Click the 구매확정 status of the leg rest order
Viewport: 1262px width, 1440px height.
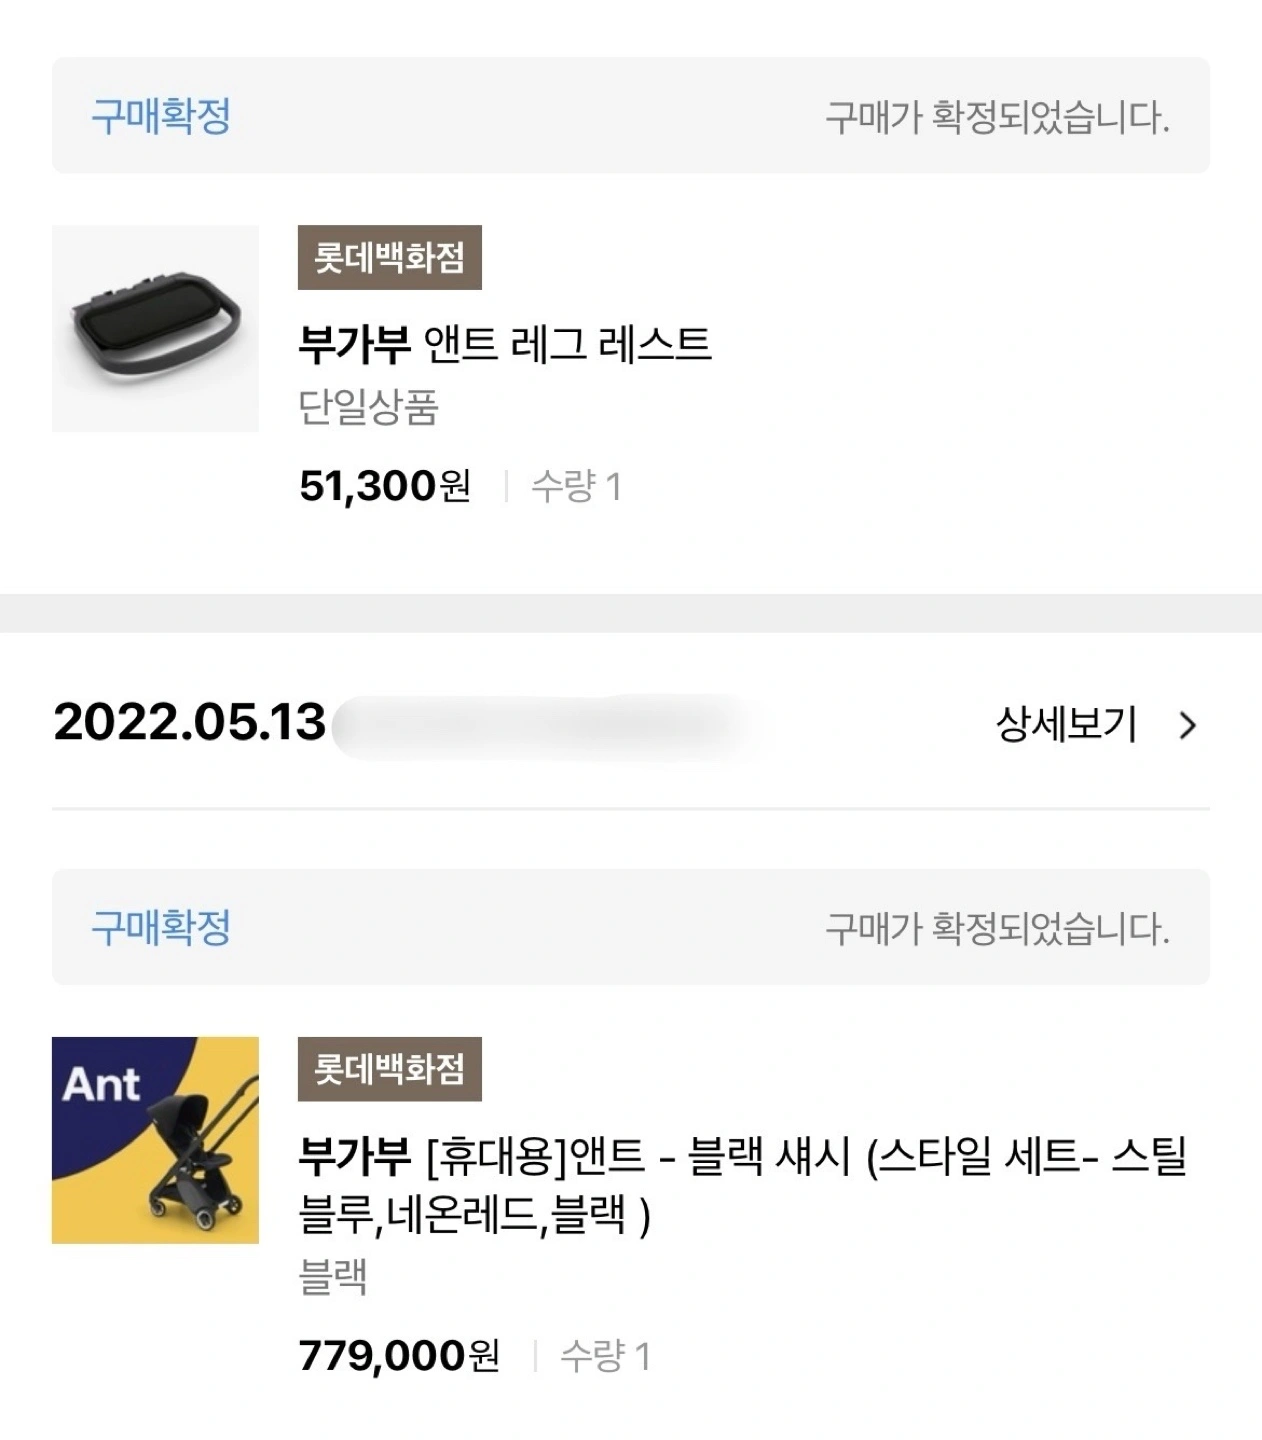click(x=161, y=116)
